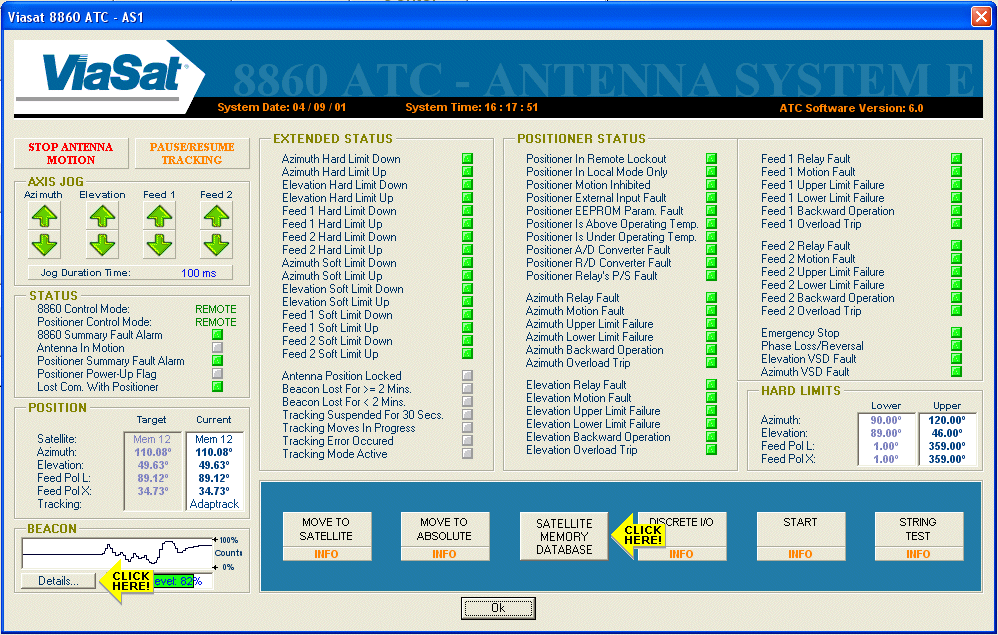This screenshot has width=998, height=635.
Task: Open INFO for Move To Satellite
Action: (327, 554)
